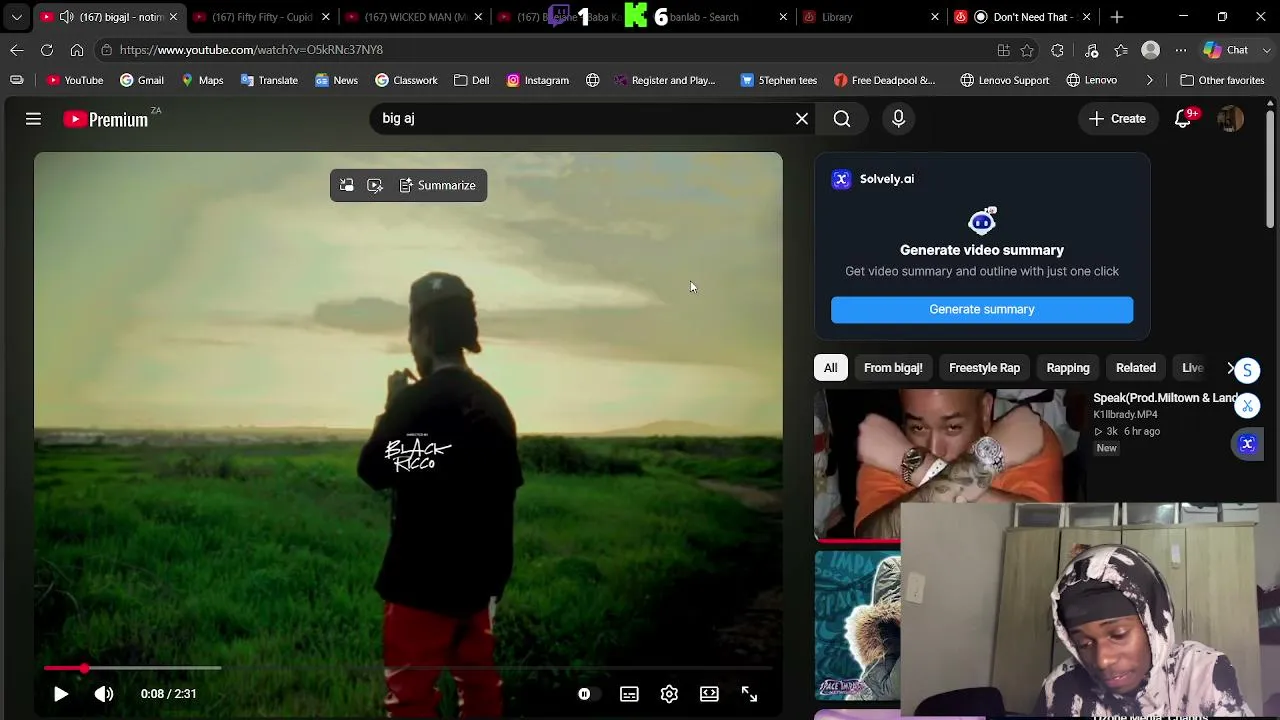This screenshot has height=720, width=1280.
Task: Go back in browser history
Action: [x=17, y=50]
